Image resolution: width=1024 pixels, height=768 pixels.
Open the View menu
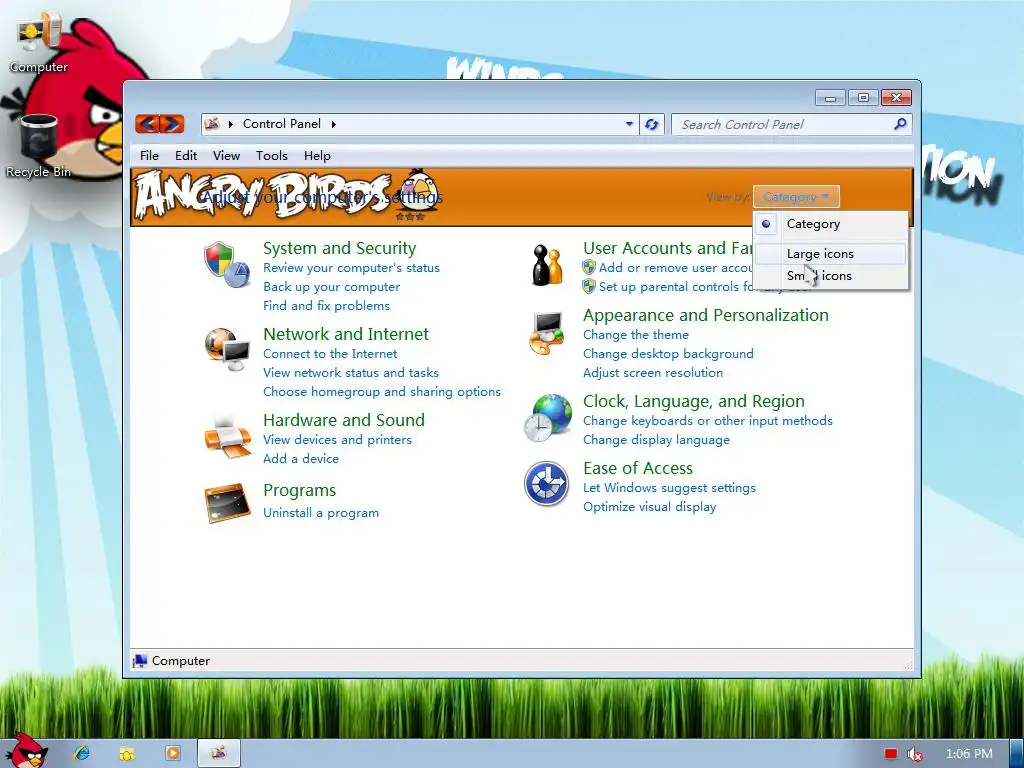[226, 155]
